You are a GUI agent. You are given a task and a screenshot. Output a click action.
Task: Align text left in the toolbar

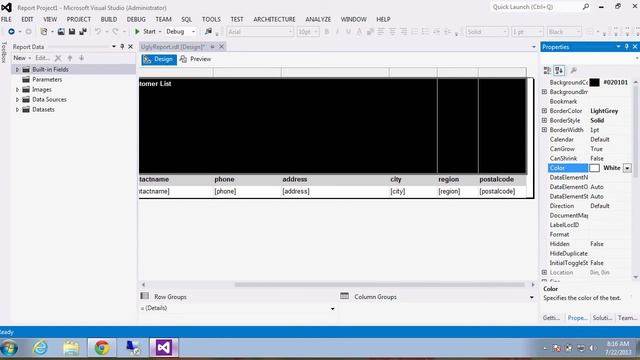coord(381,31)
